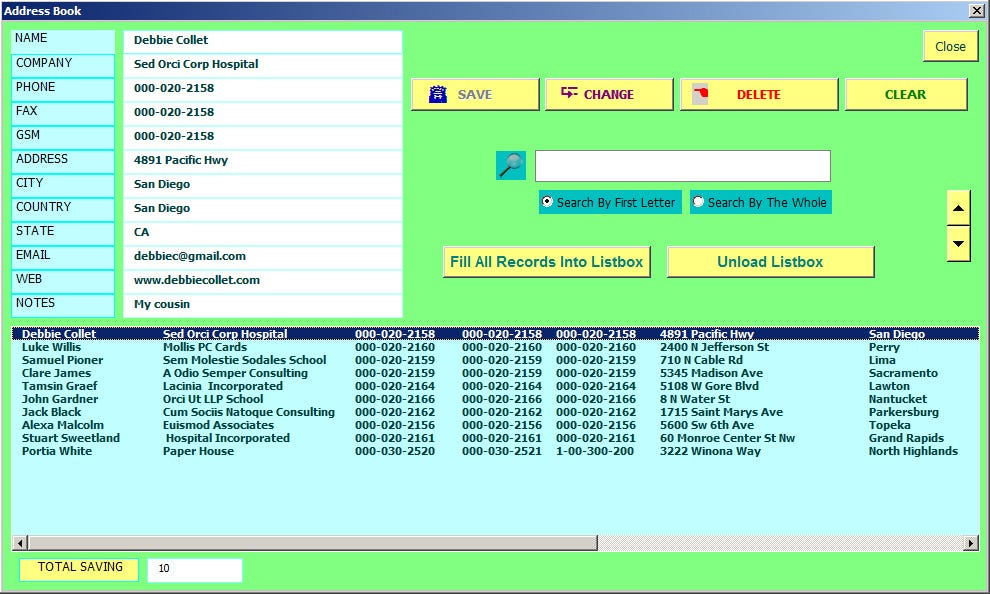Click the CLEAR button
This screenshot has width=990, height=594.
coord(905,93)
